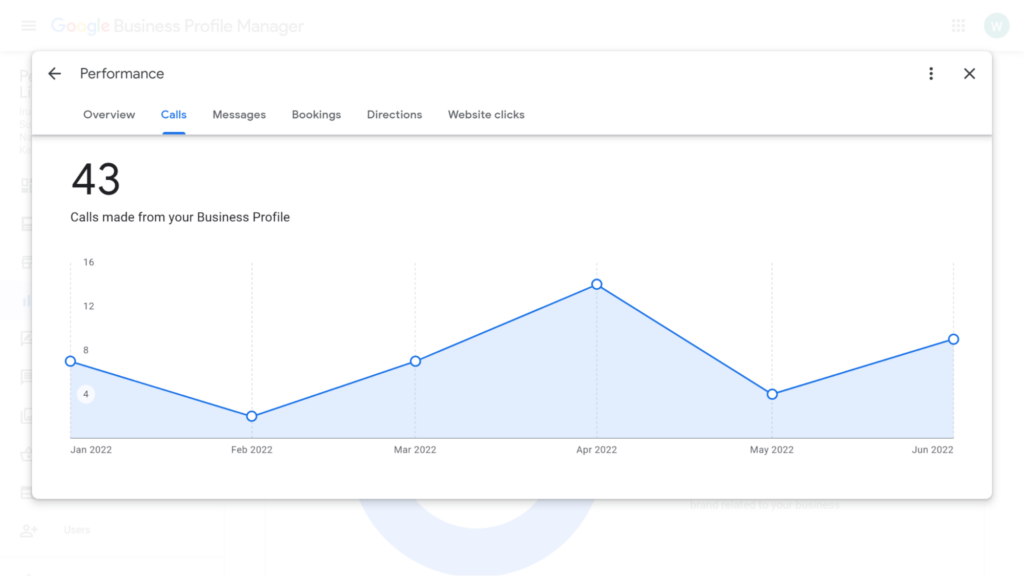Select the Jun 2022 data point
The width and height of the screenshot is (1024, 576).
[953, 340]
